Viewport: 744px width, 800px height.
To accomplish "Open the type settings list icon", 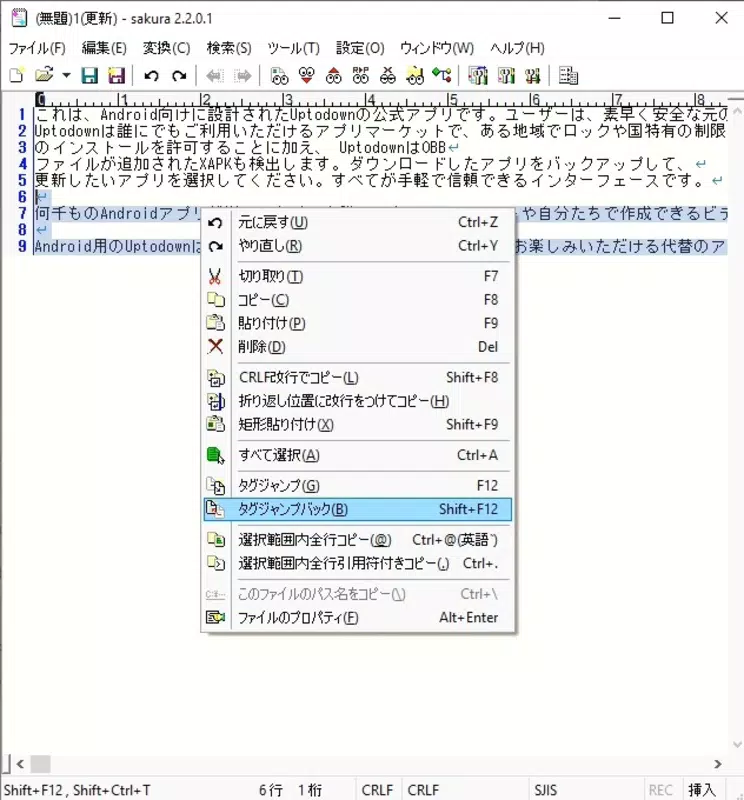I will click(478, 76).
